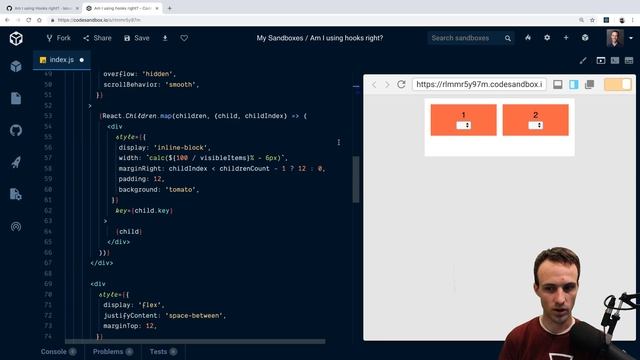Refresh the preview browser

coord(401,84)
